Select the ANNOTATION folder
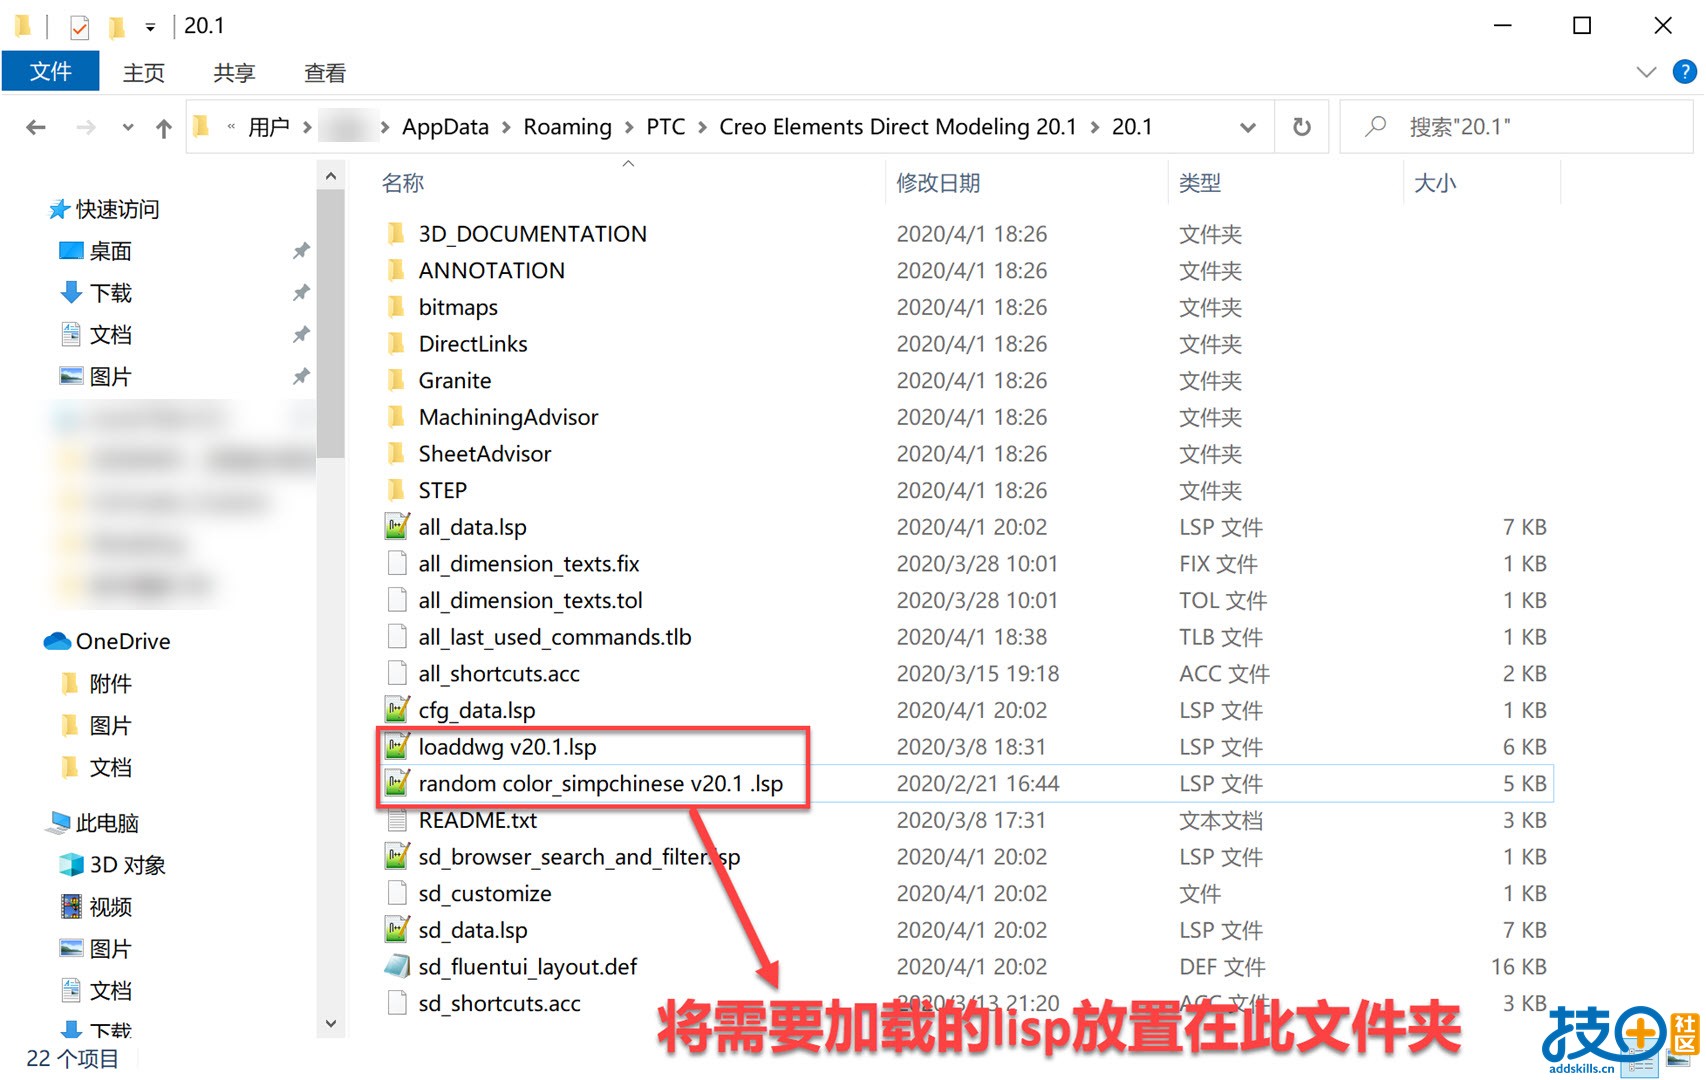The width and height of the screenshot is (1706, 1080). click(492, 270)
